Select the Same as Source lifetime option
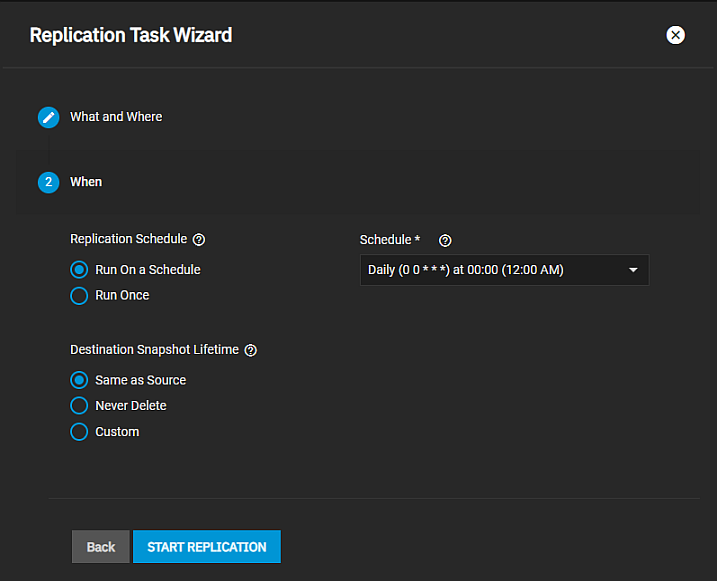The height and width of the screenshot is (581, 717). coord(79,380)
